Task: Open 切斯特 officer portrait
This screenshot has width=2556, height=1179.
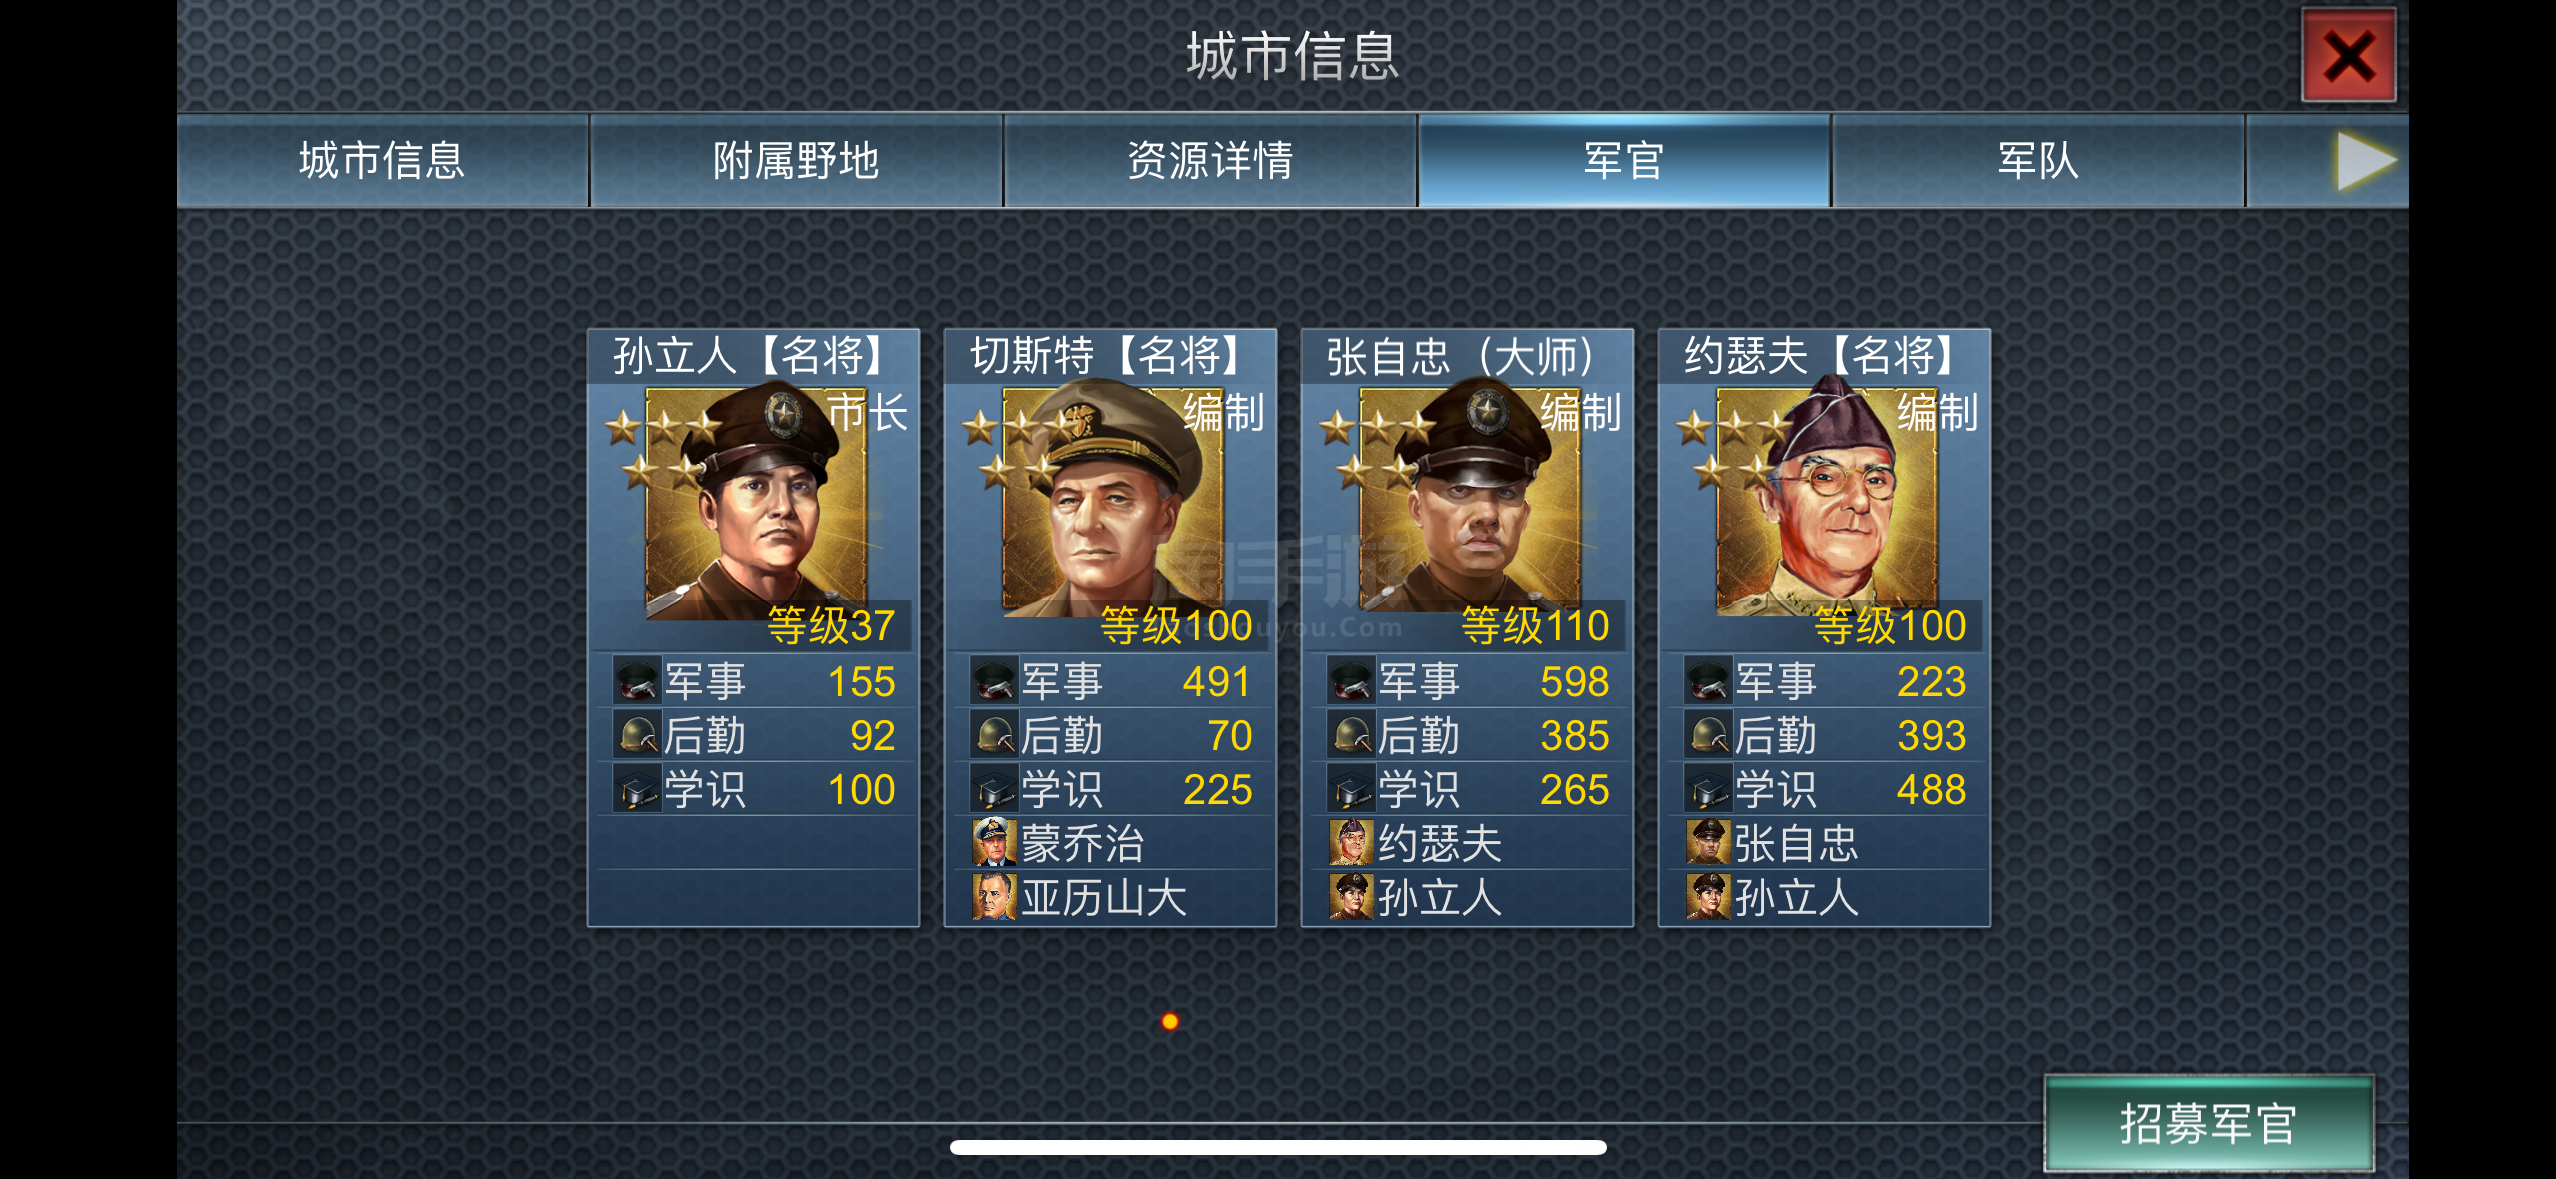Action: coord(1113,500)
